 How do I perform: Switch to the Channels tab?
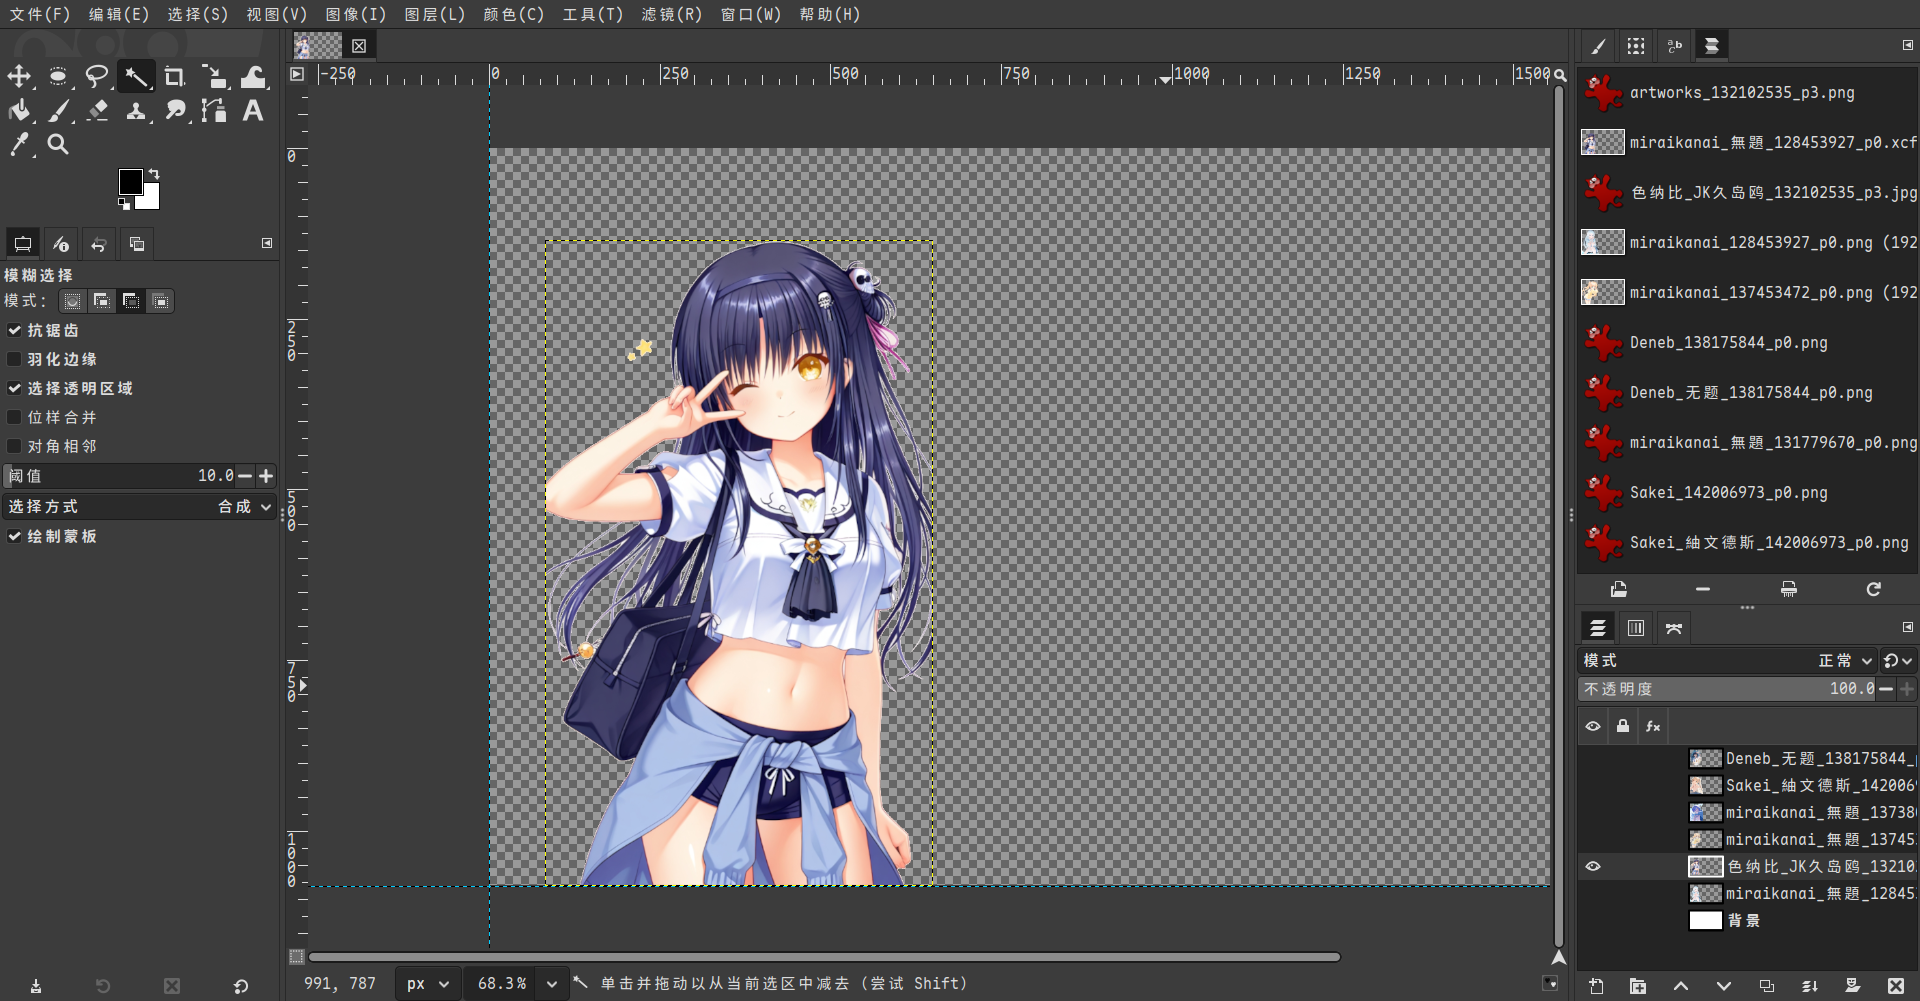(x=1636, y=628)
